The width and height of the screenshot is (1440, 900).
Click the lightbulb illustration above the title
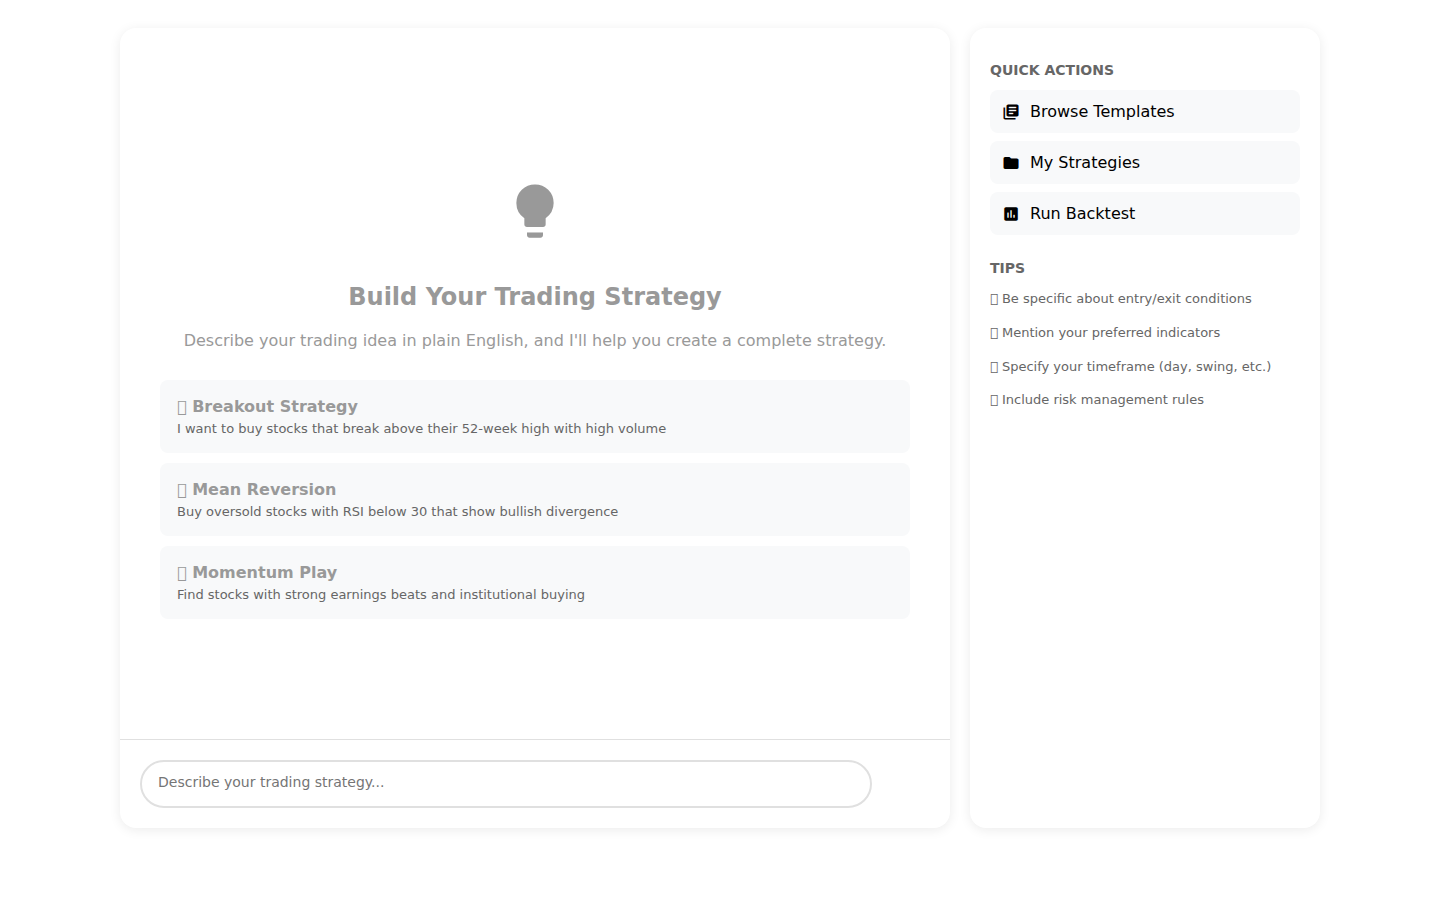click(535, 211)
